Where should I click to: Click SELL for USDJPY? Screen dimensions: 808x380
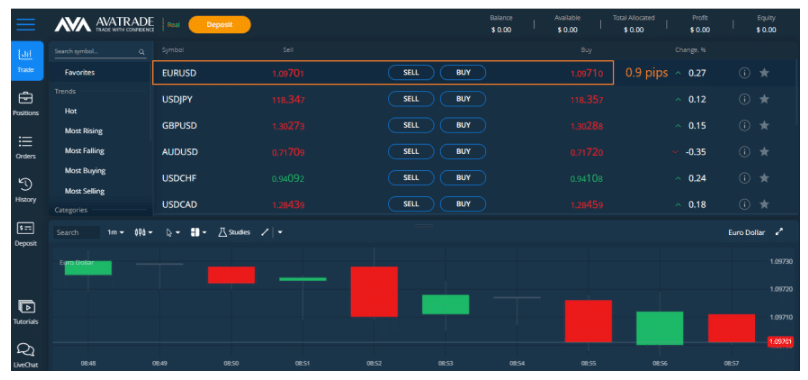[x=411, y=99]
